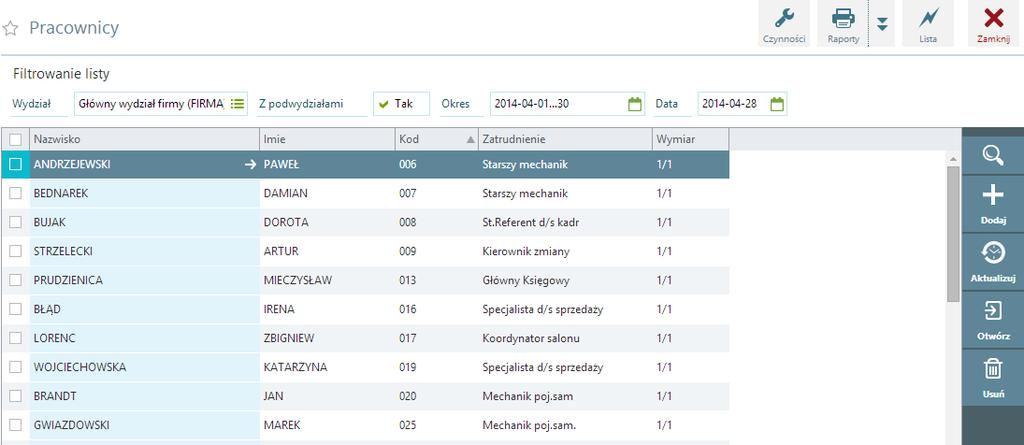Select the WOJCIECHOWSKA surname cell

pyautogui.click(x=144, y=367)
